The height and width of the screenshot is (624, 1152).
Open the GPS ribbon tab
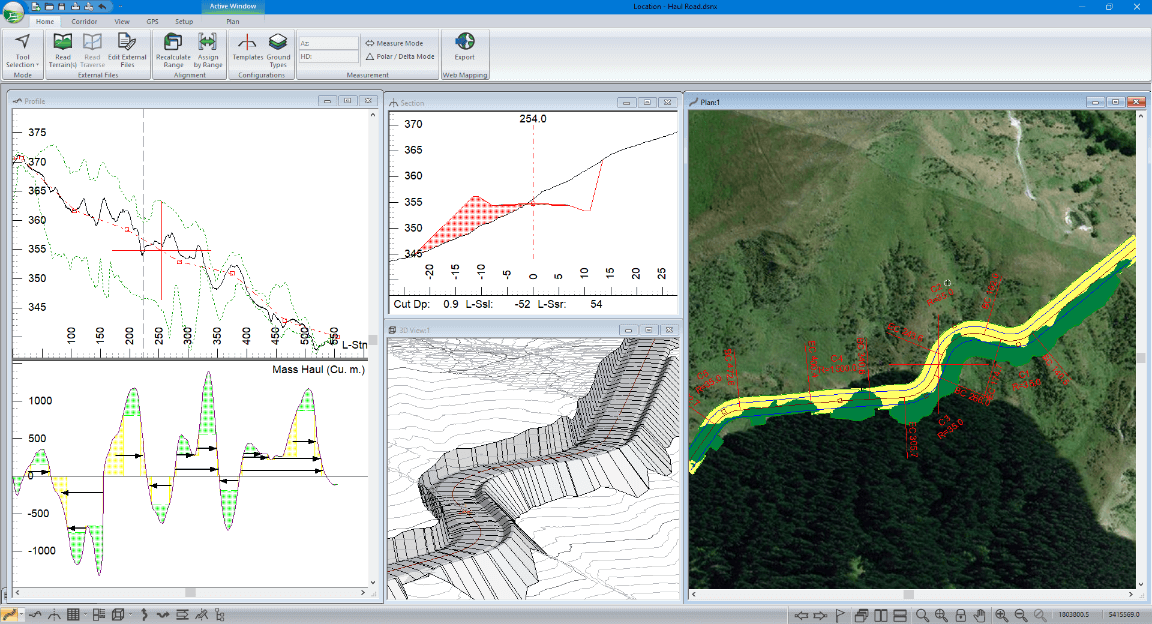[x=152, y=20]
